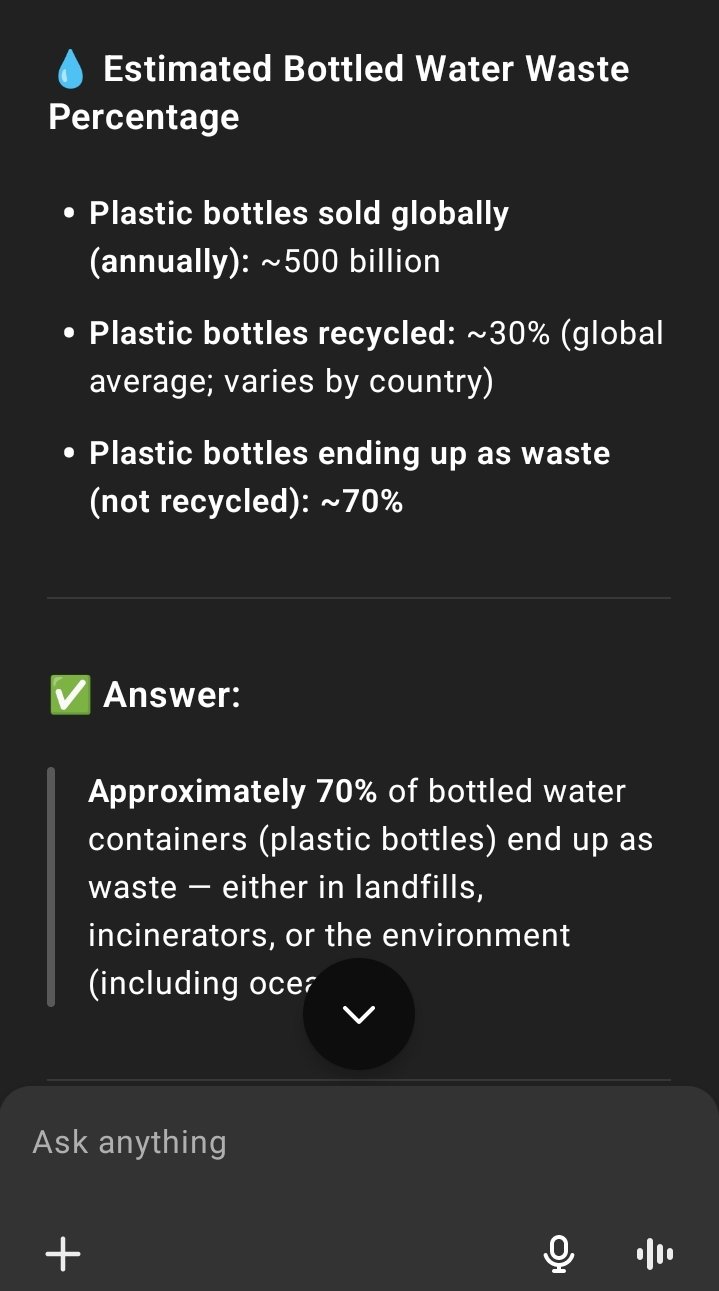The image size is (719, 1291).
Task: Tap the ~30% recycled figure
Action: click(508, 333)
